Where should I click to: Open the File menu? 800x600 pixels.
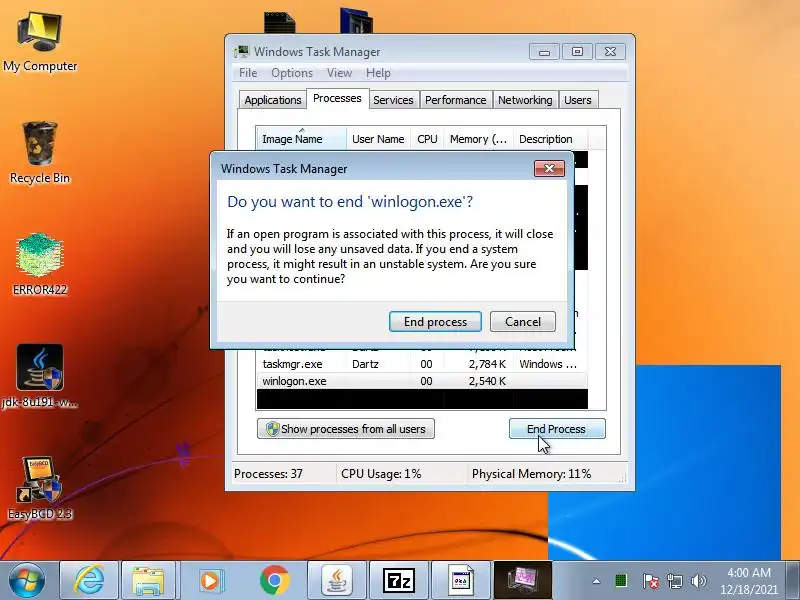click(x=248, y=73)
